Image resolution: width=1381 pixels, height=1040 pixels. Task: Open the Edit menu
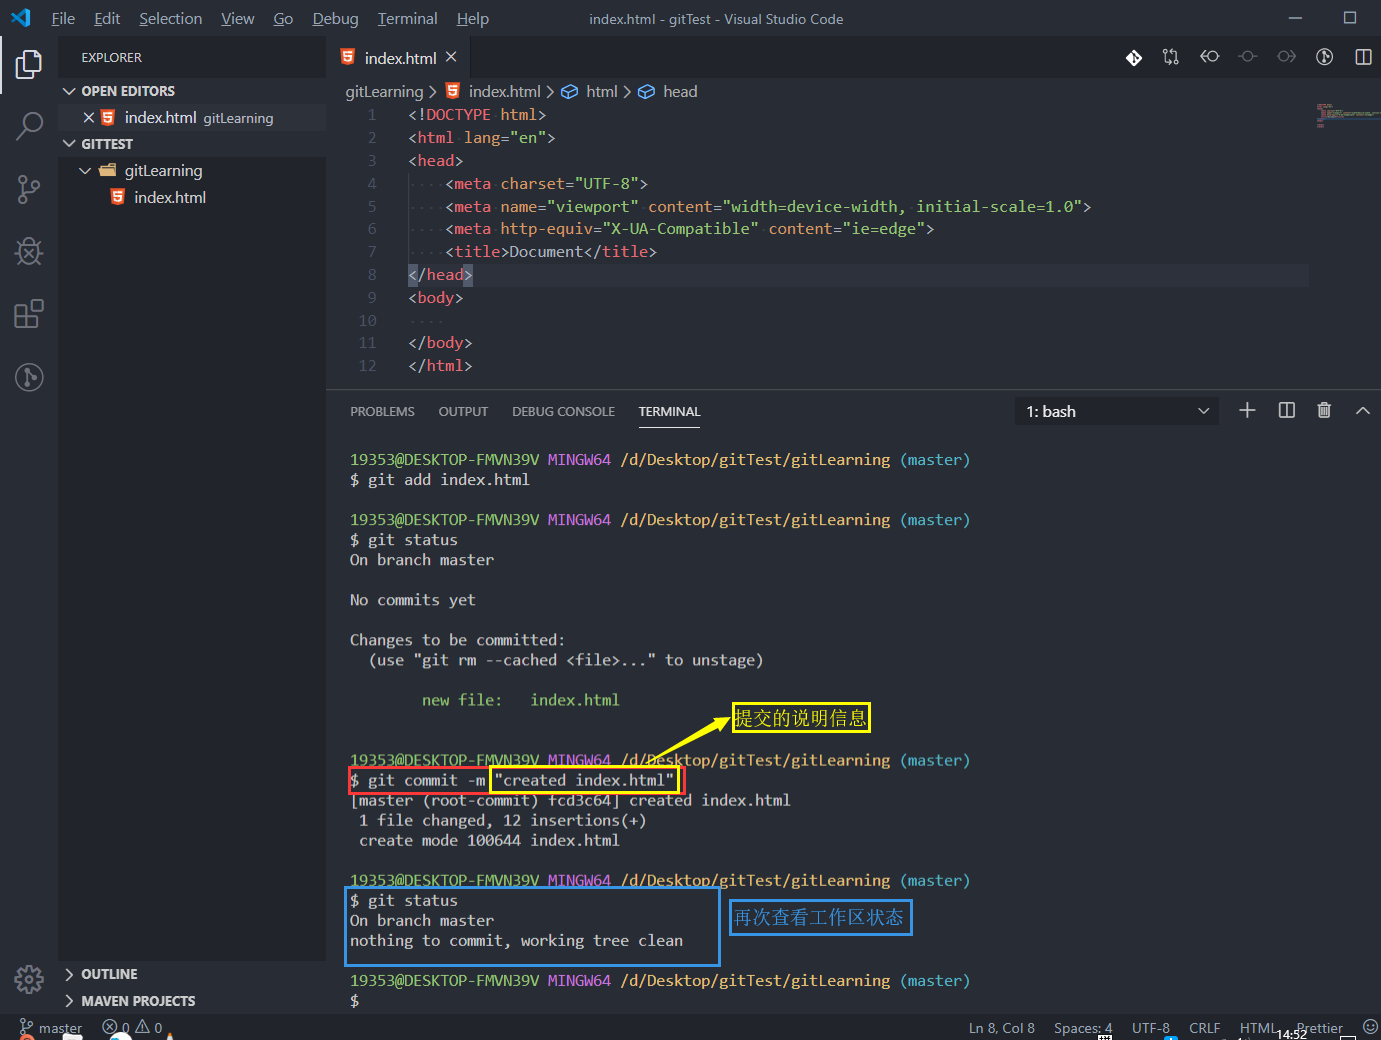(x=107, y=18)
